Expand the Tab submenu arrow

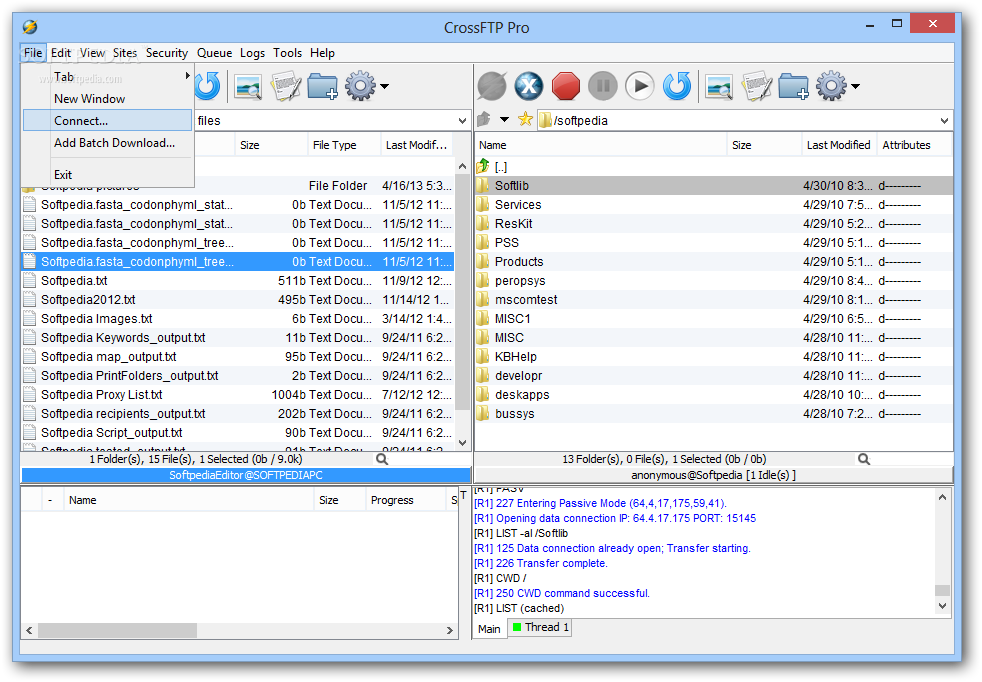[x=187, y=76]
